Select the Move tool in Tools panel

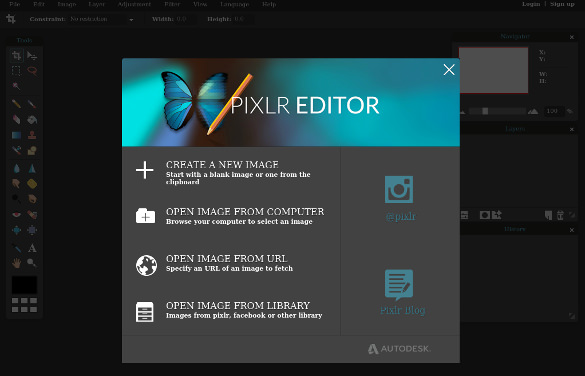pyautogui.click(x=32, y=56)
